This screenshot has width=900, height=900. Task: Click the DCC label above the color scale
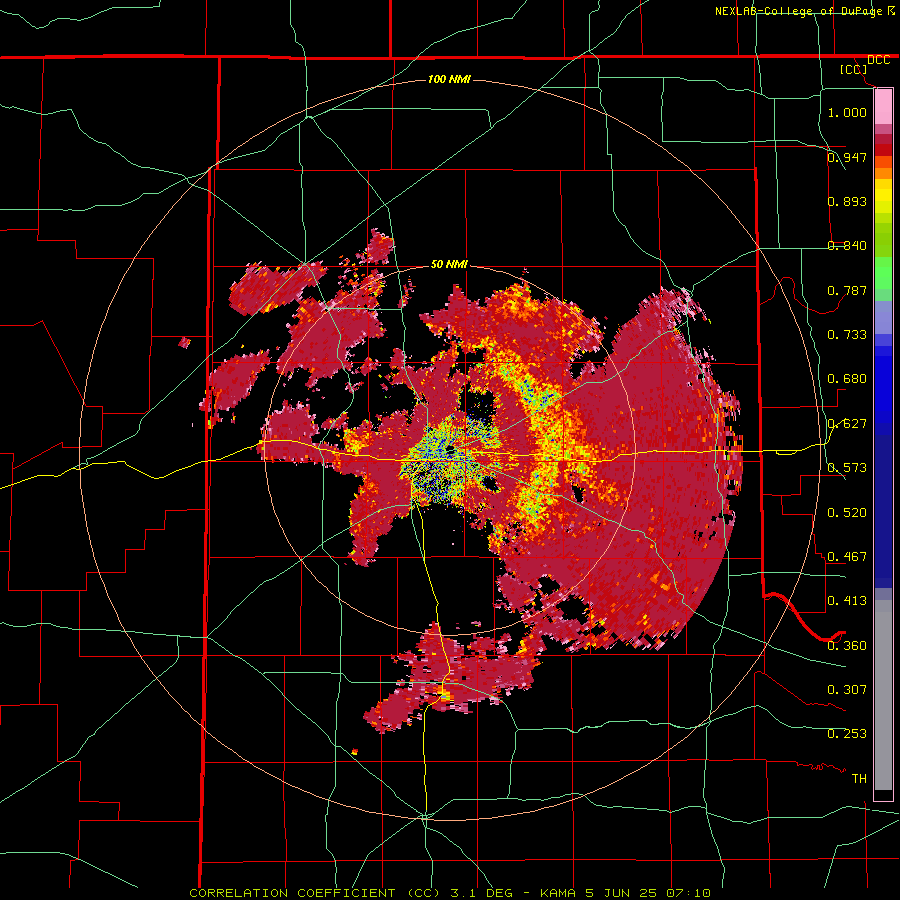click(x=878, y=60)
